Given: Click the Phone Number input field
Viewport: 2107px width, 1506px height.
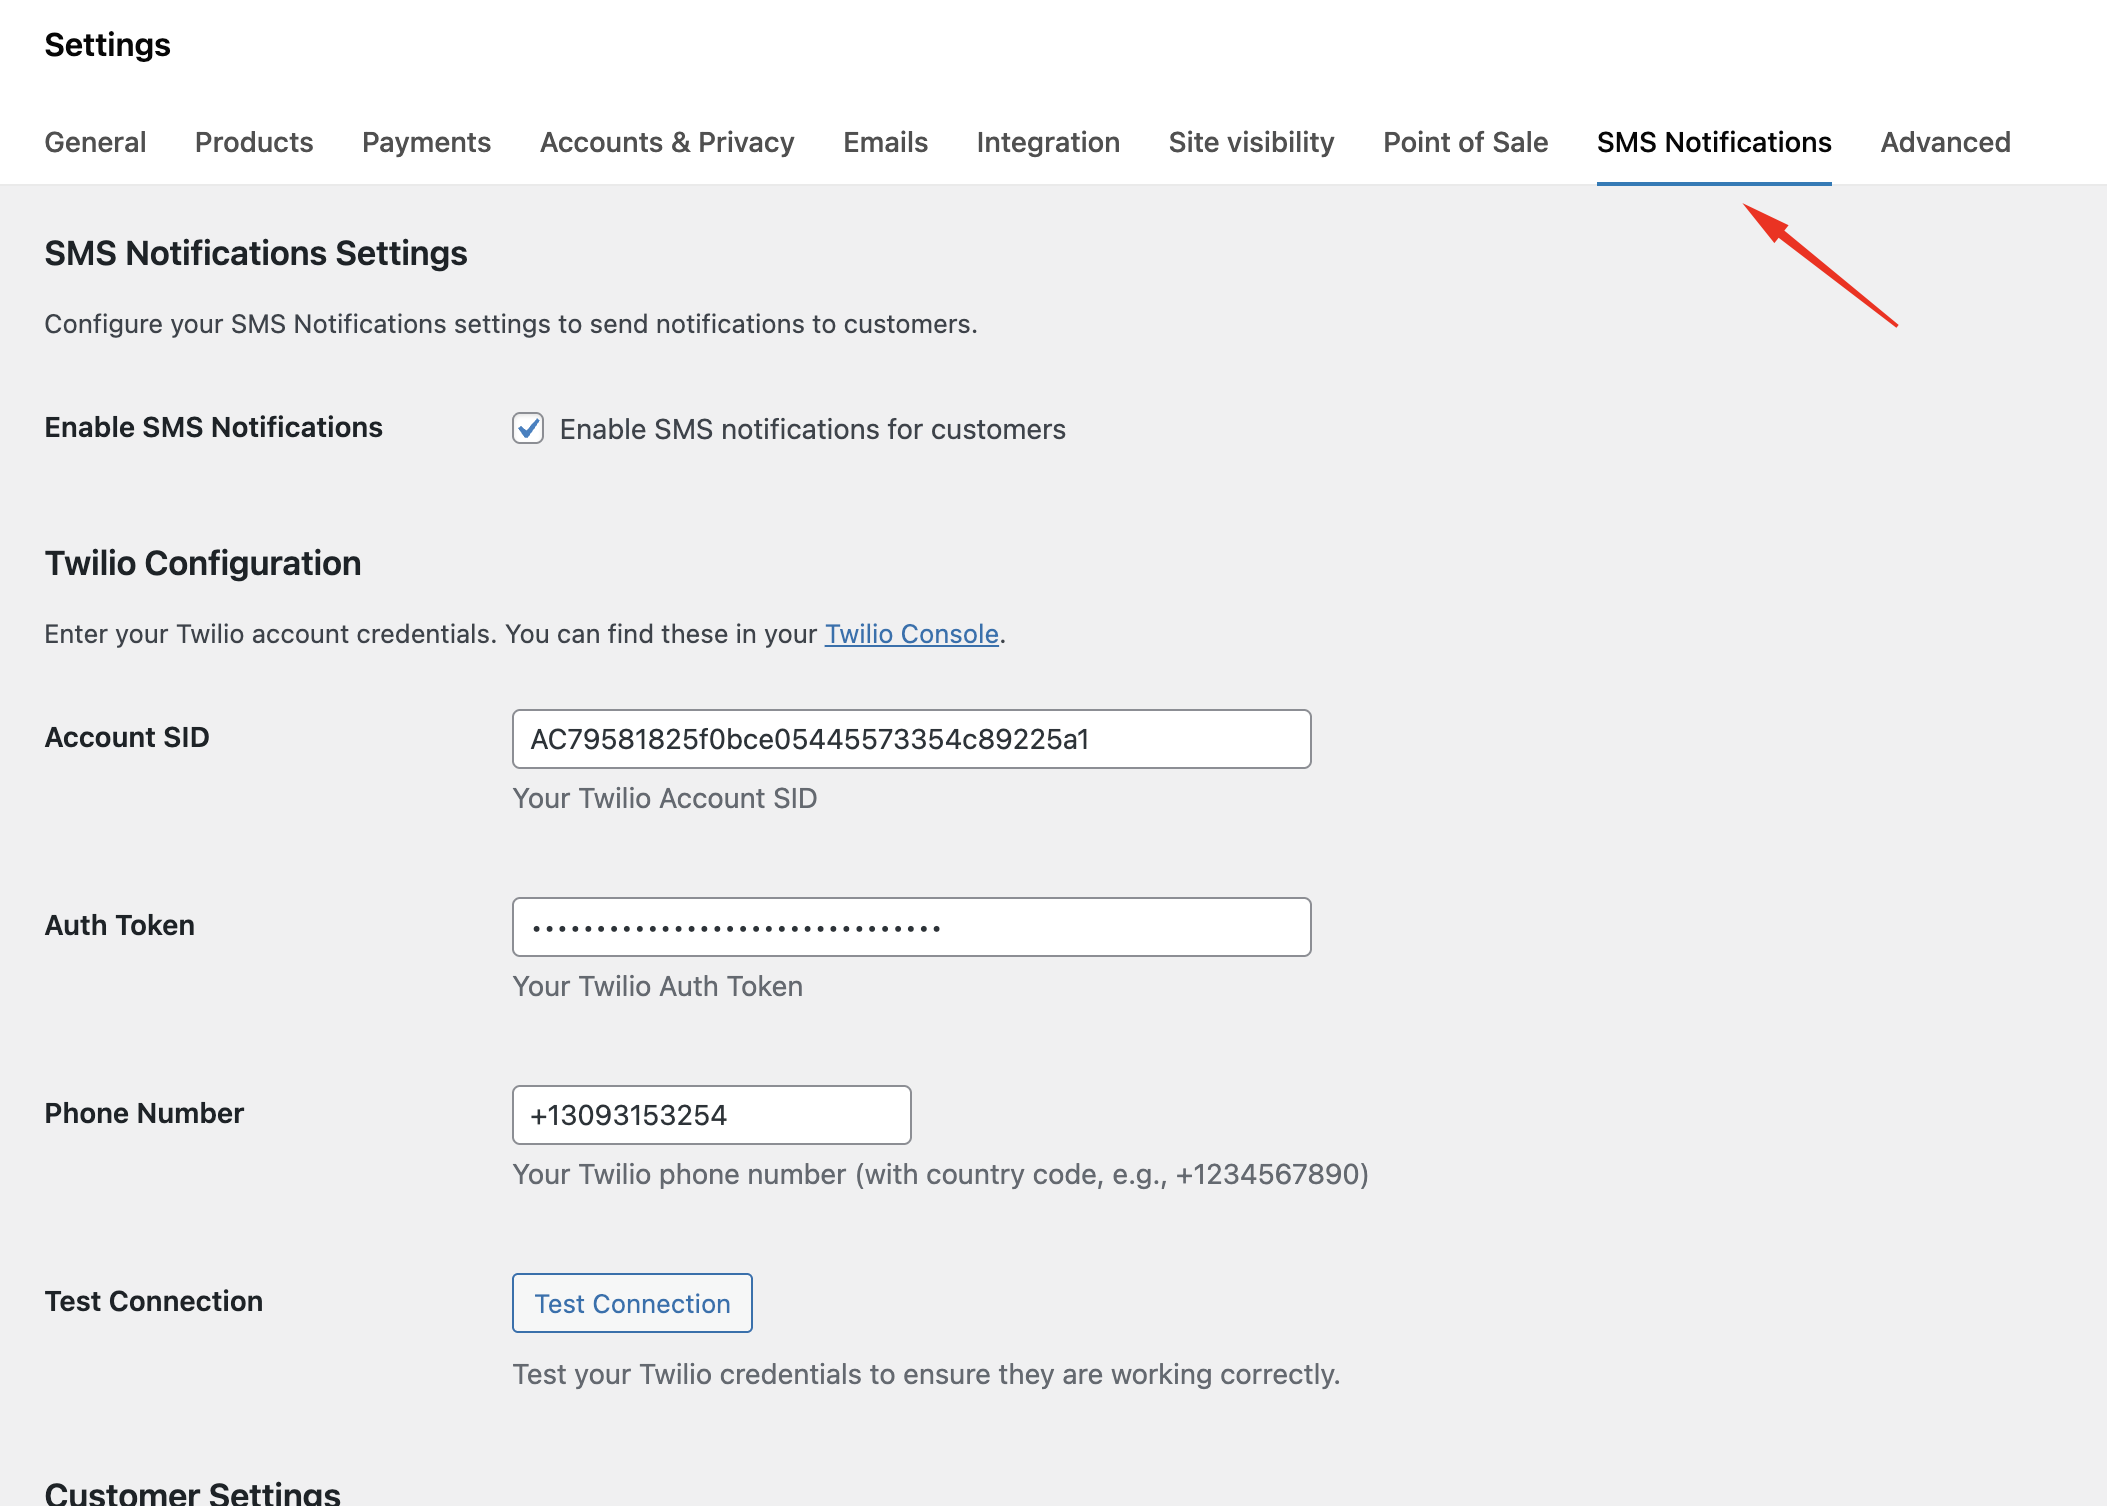Looking at the screenshot, I should 711,1115.
